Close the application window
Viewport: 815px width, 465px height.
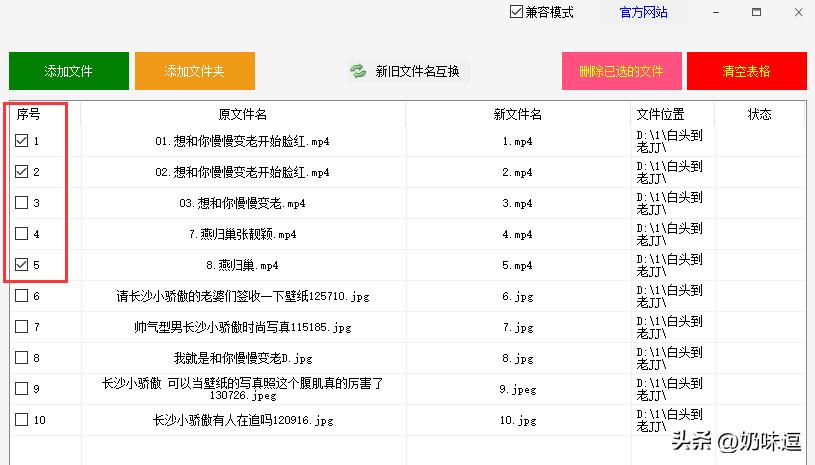coord(799,12)
